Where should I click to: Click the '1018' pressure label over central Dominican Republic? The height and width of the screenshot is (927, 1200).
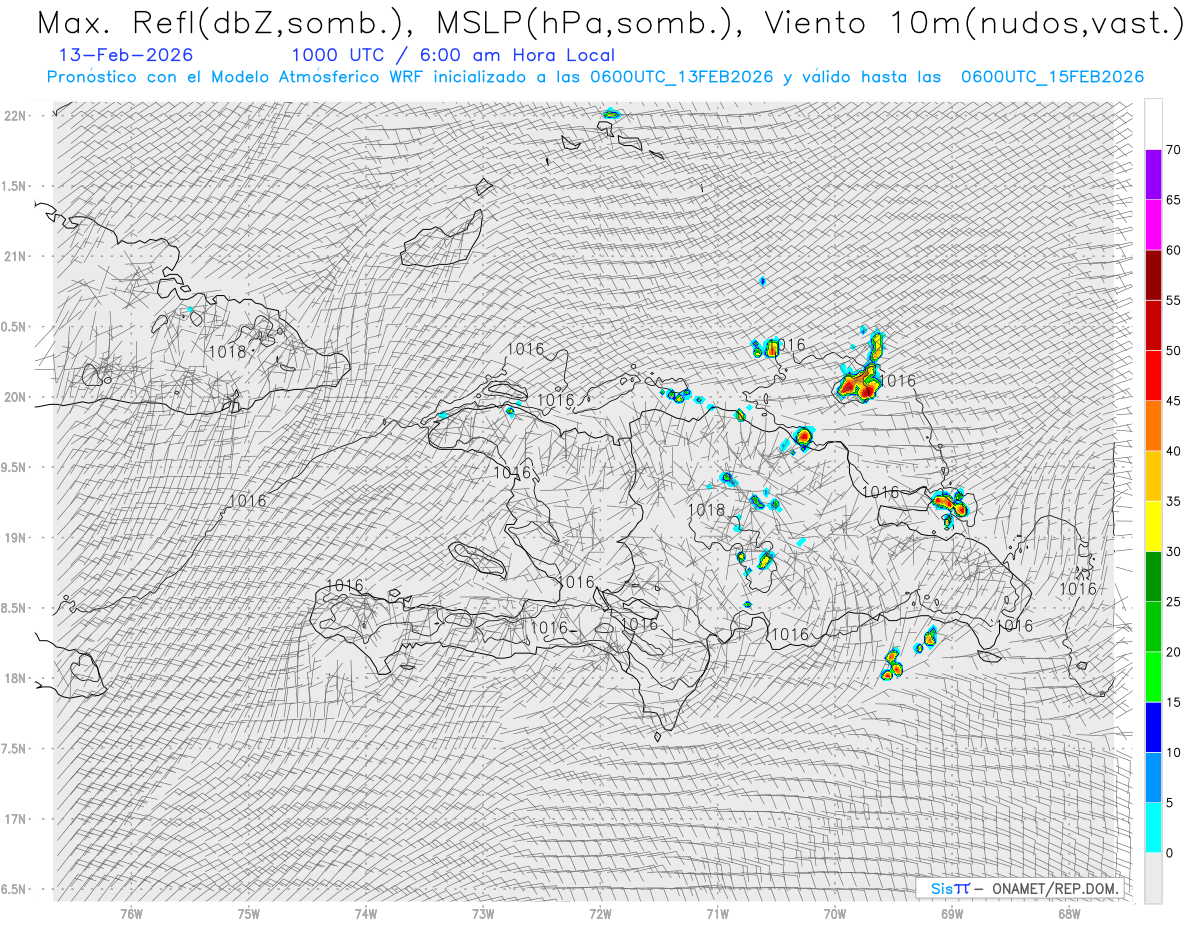(706, 510)
